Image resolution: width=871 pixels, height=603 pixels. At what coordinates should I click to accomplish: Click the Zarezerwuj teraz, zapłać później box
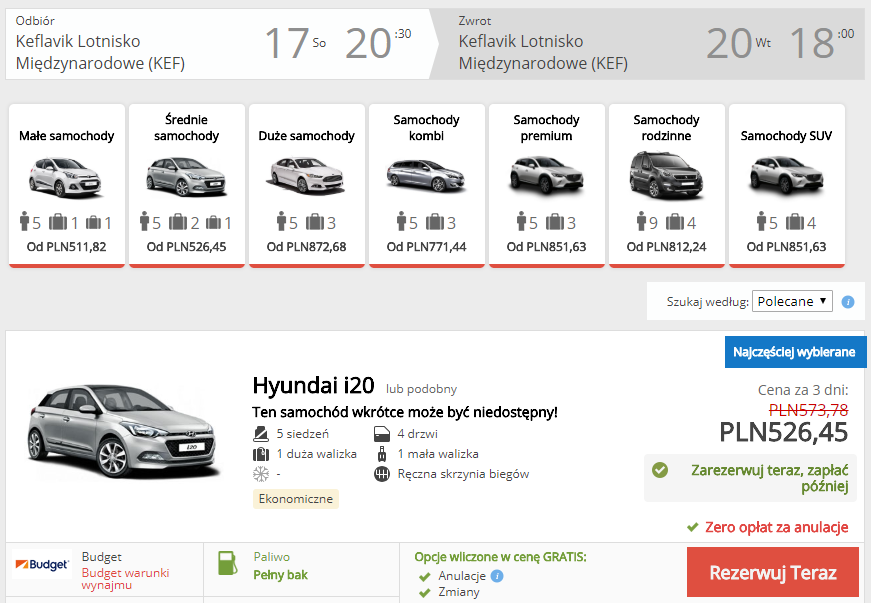(x=750, y=478)
